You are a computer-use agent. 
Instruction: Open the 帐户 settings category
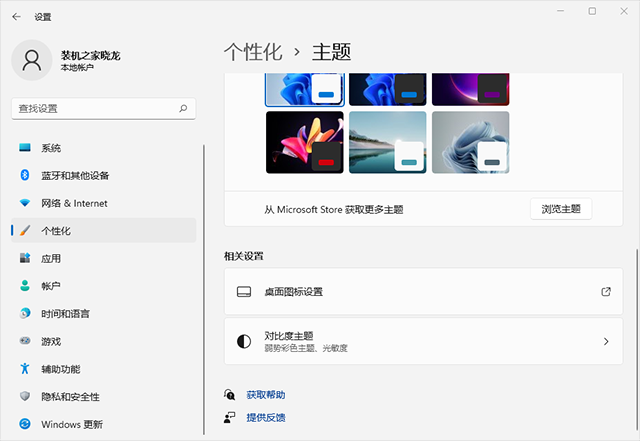tap(104, 286)
